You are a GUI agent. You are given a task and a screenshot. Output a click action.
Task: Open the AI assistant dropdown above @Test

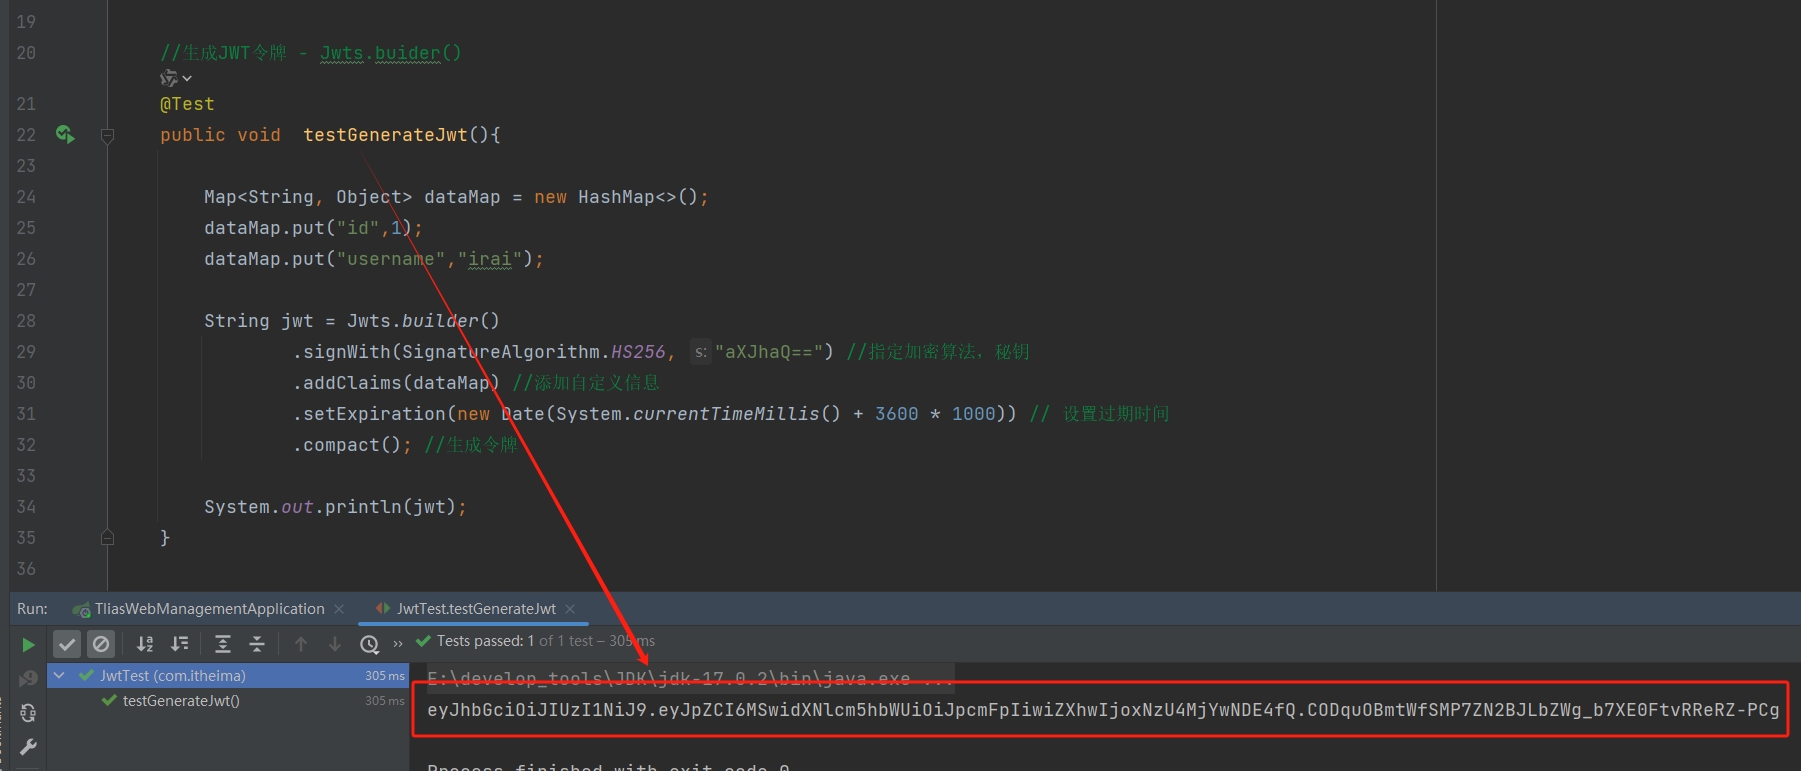[176, 78]
